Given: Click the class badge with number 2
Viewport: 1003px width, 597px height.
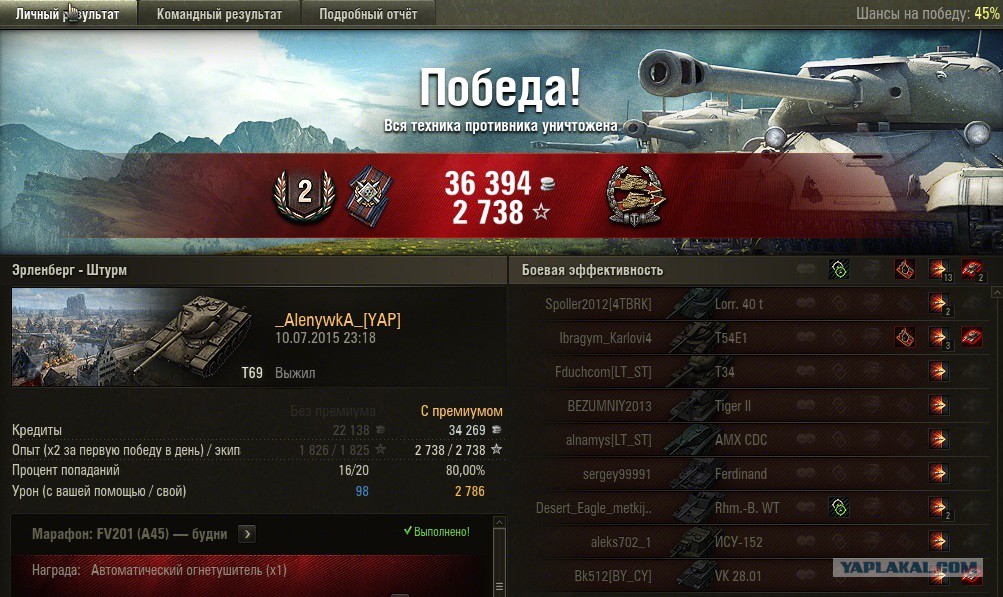Looking at the screenshot, I should (x=304, y=195).
